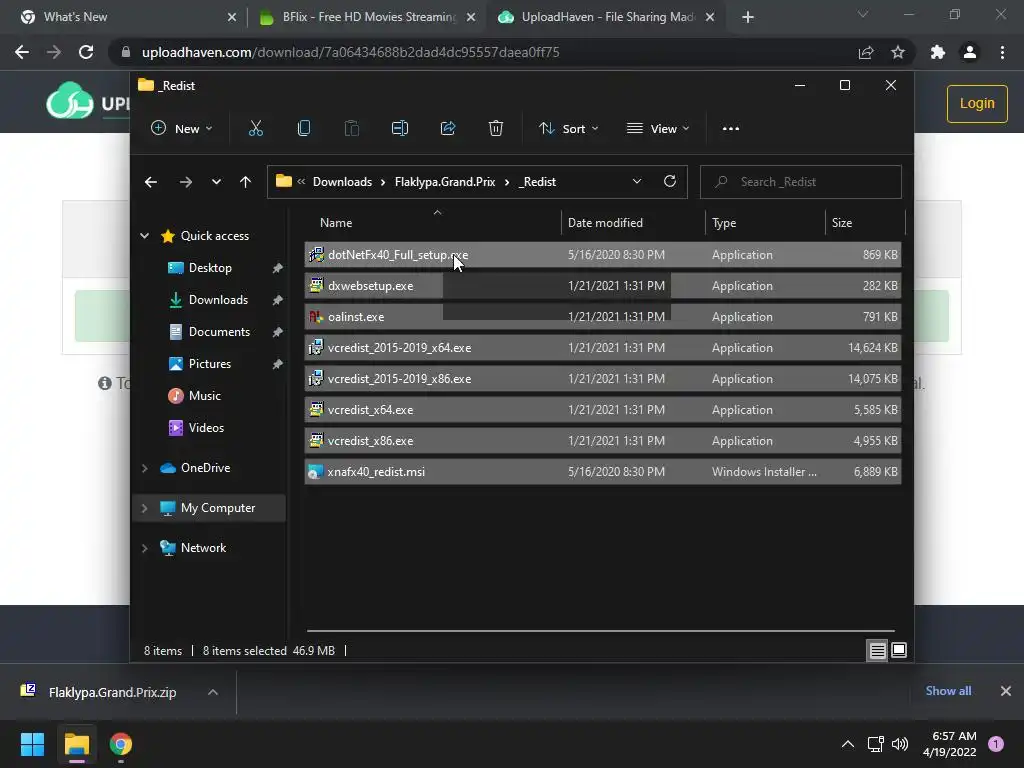Click Flaklypa.Grand.Prix in breadcrumb path
This screenshot has height=768, width=1024.
(x=445, y=182)
